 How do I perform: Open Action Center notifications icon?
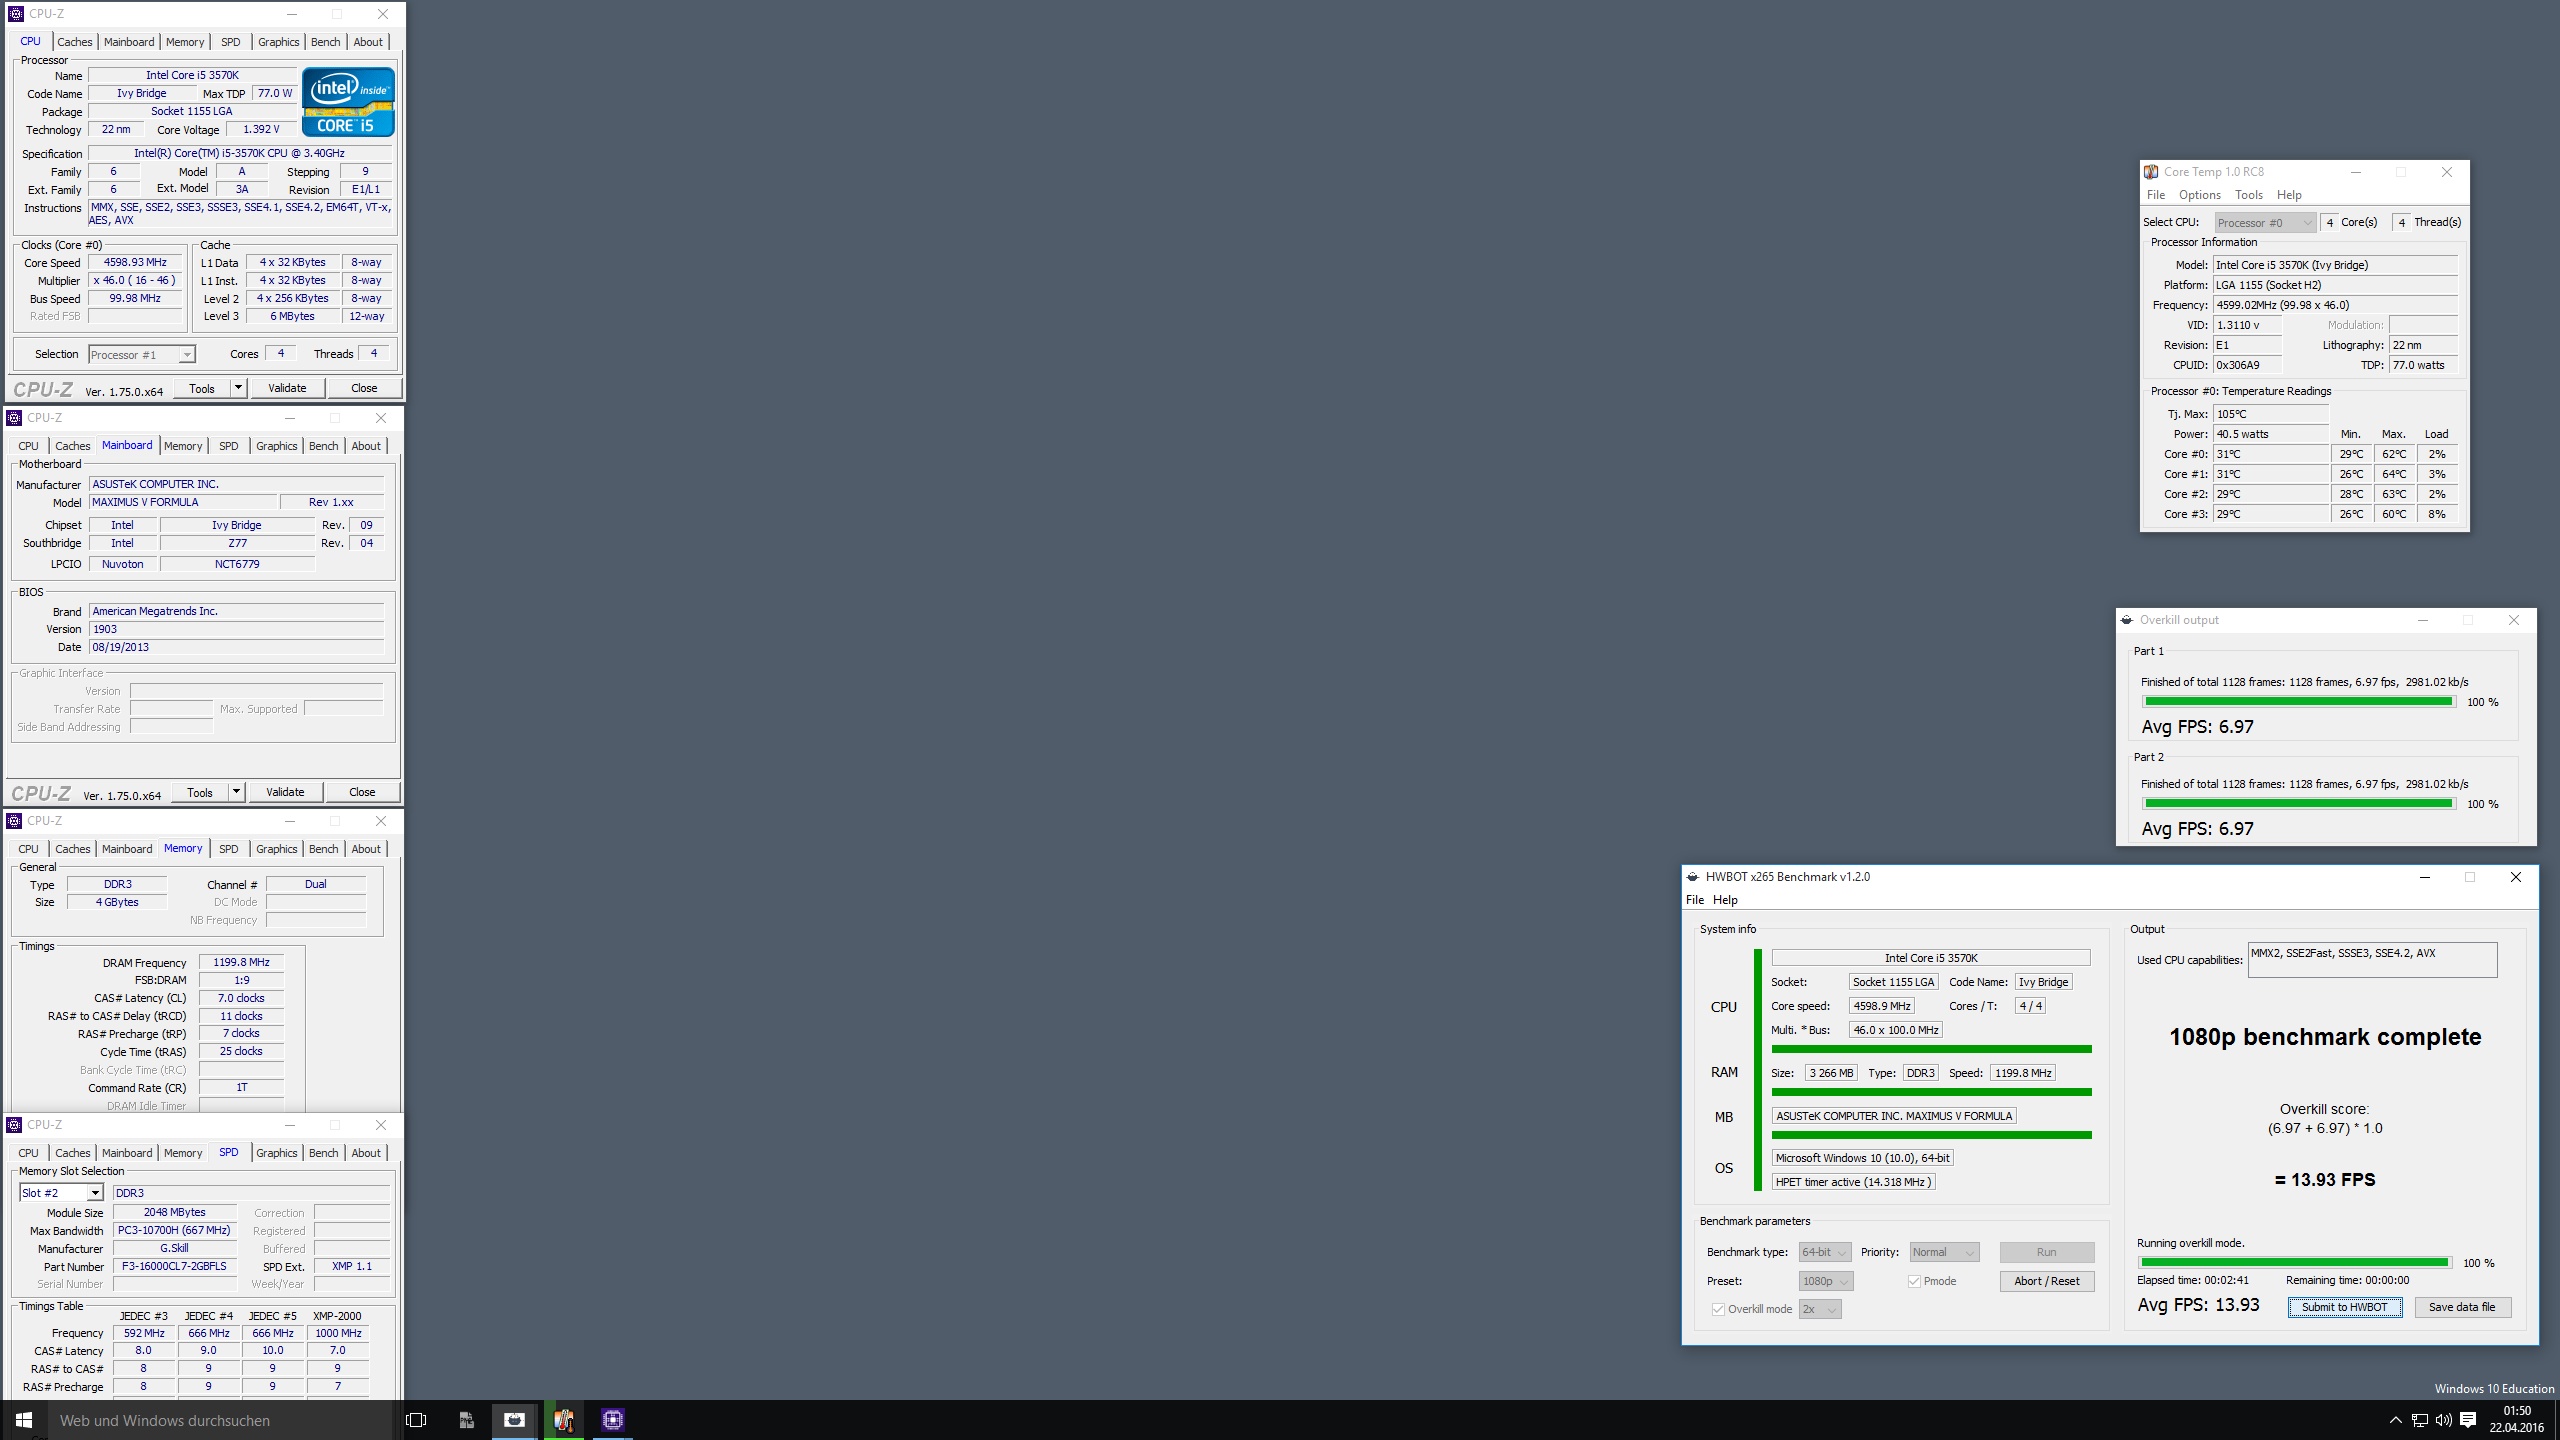[x=2468, y=1420]
